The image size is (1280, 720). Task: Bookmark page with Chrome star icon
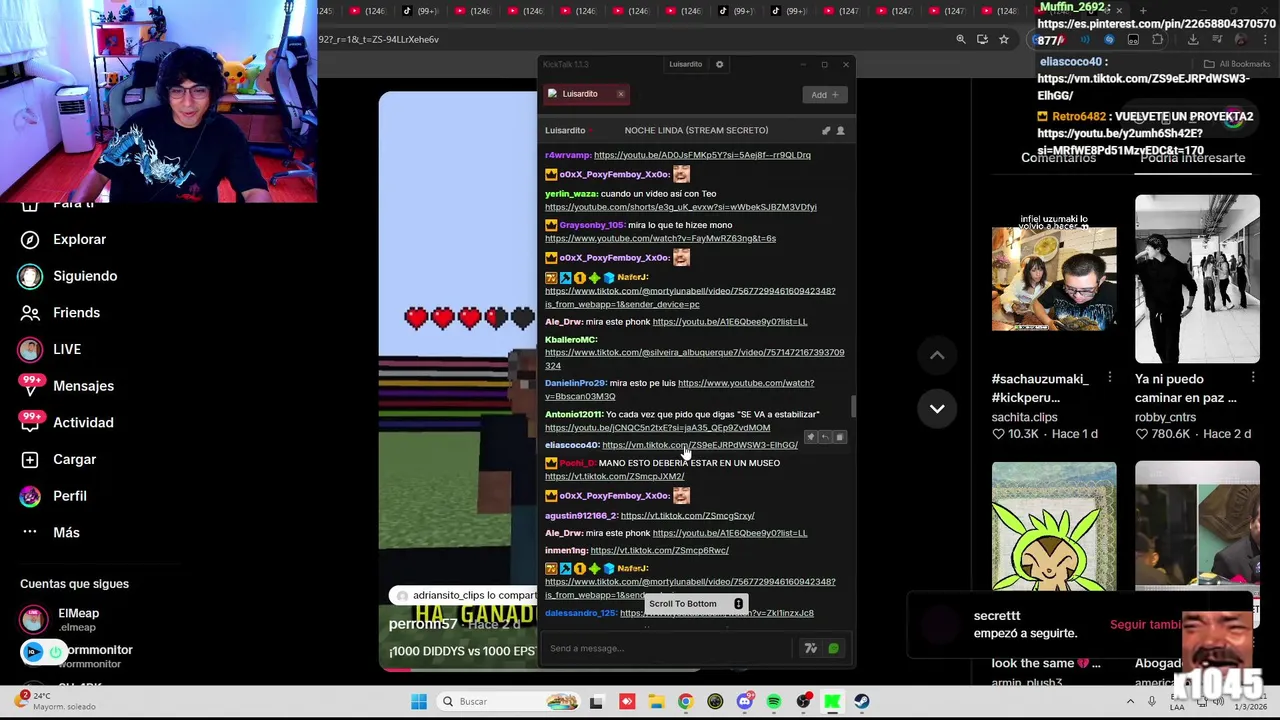pyautogui.click(x=1004, y=39)
